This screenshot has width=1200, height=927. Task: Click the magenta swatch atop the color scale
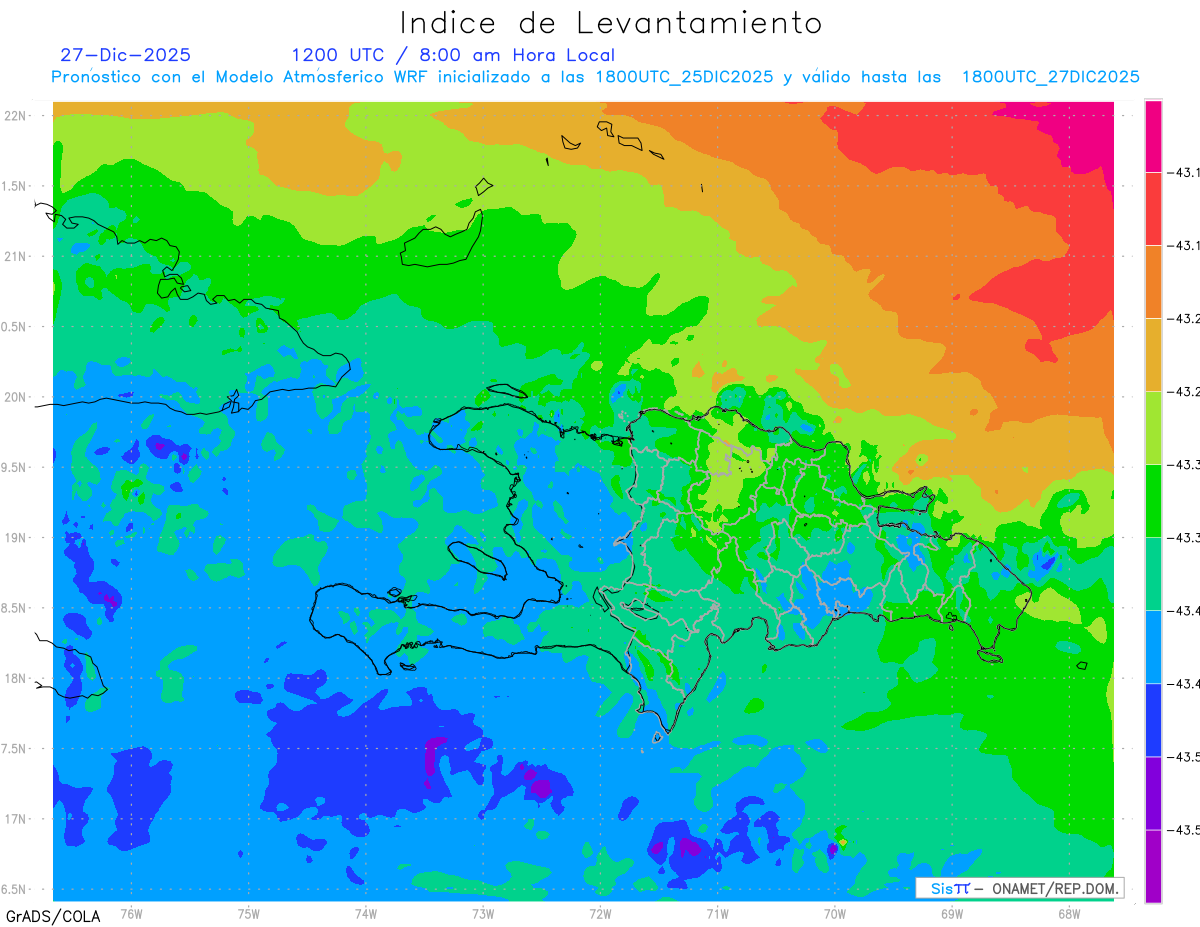click(x=1153, y=136)
